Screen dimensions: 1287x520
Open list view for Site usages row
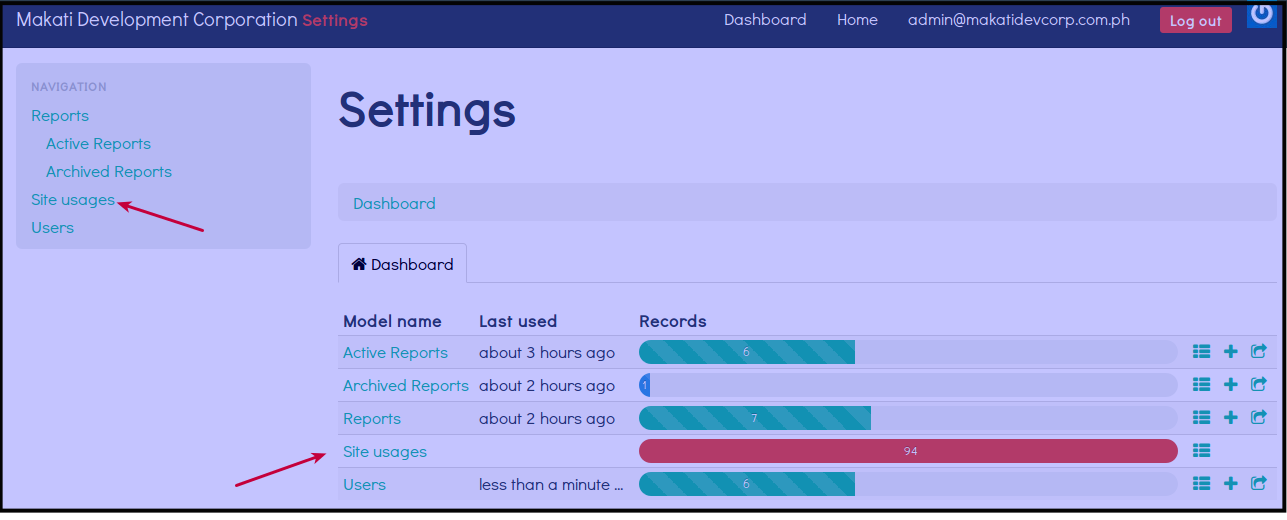click(x=1202, y=451)
